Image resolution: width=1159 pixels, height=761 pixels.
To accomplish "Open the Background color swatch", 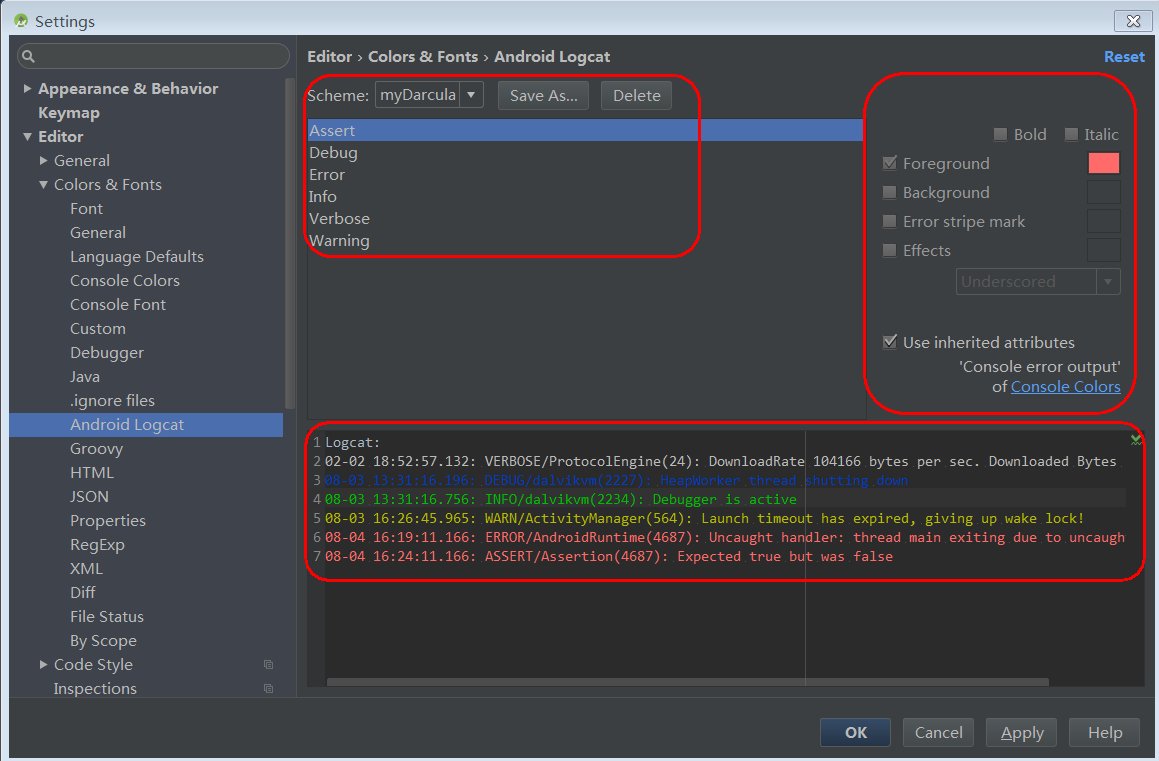I will point(1104,192).
